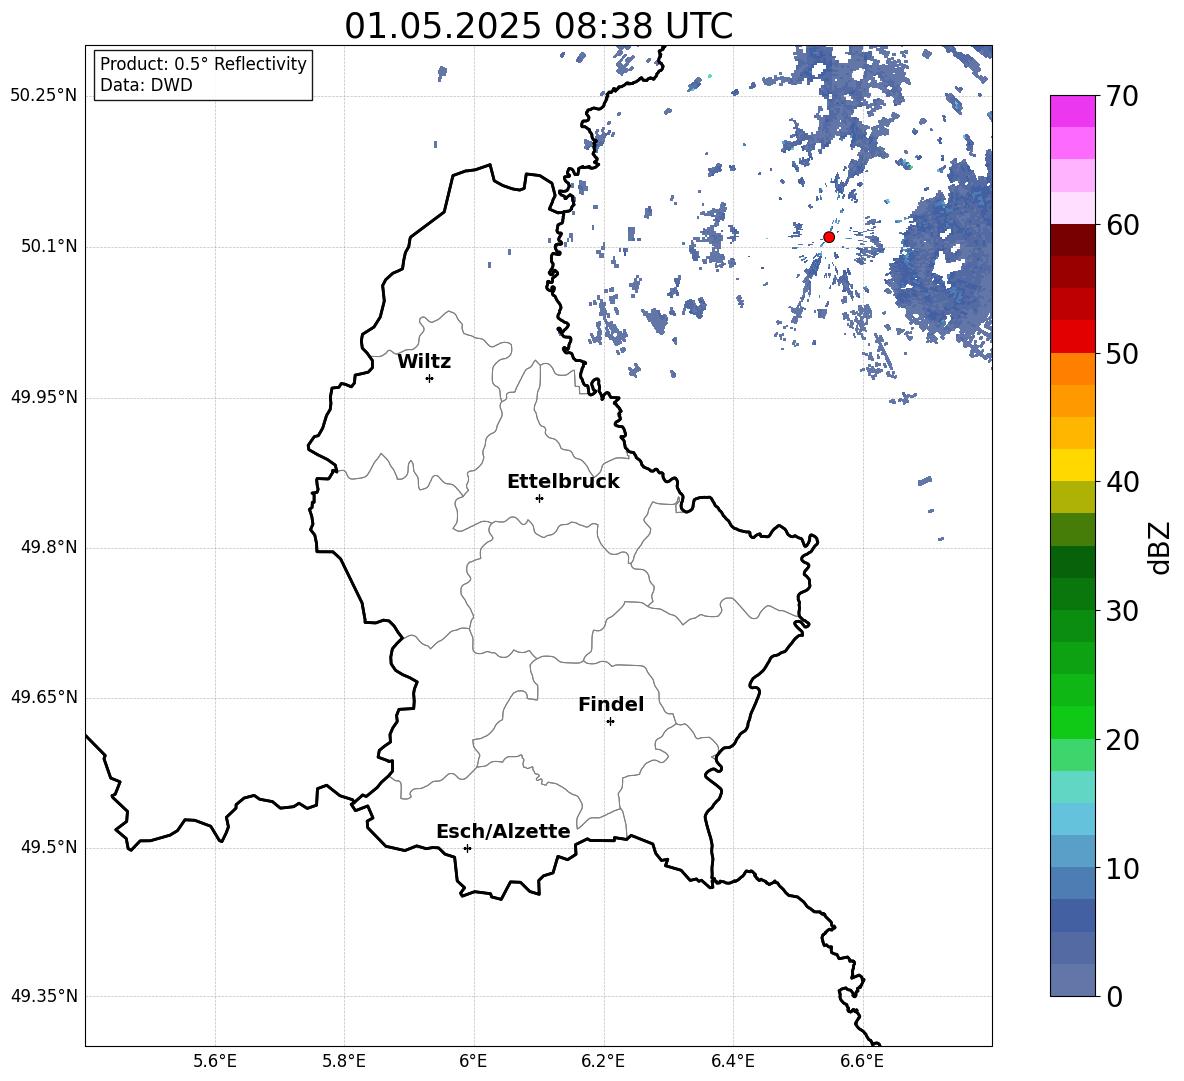The height and width of the screenshot is (1081, 1184).
Task: Click the Wiltz city label
Action: [x=424, y=362]
